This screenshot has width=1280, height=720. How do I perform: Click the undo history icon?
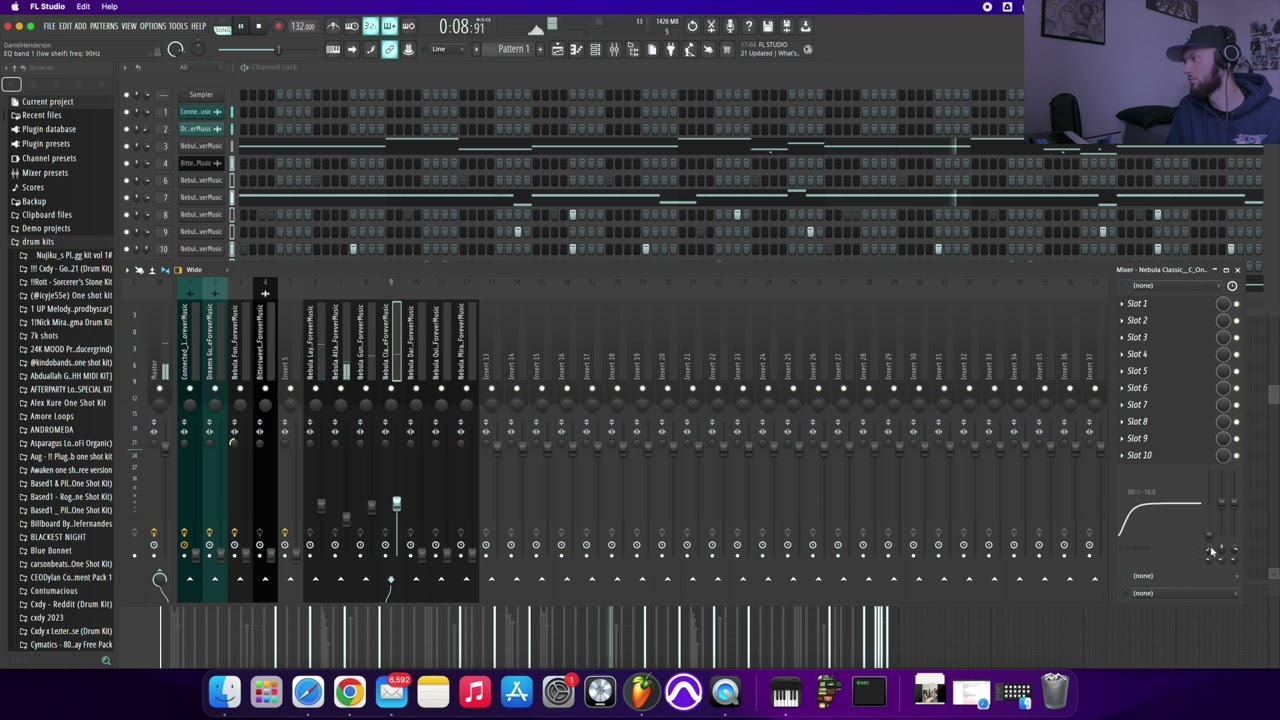692,26
